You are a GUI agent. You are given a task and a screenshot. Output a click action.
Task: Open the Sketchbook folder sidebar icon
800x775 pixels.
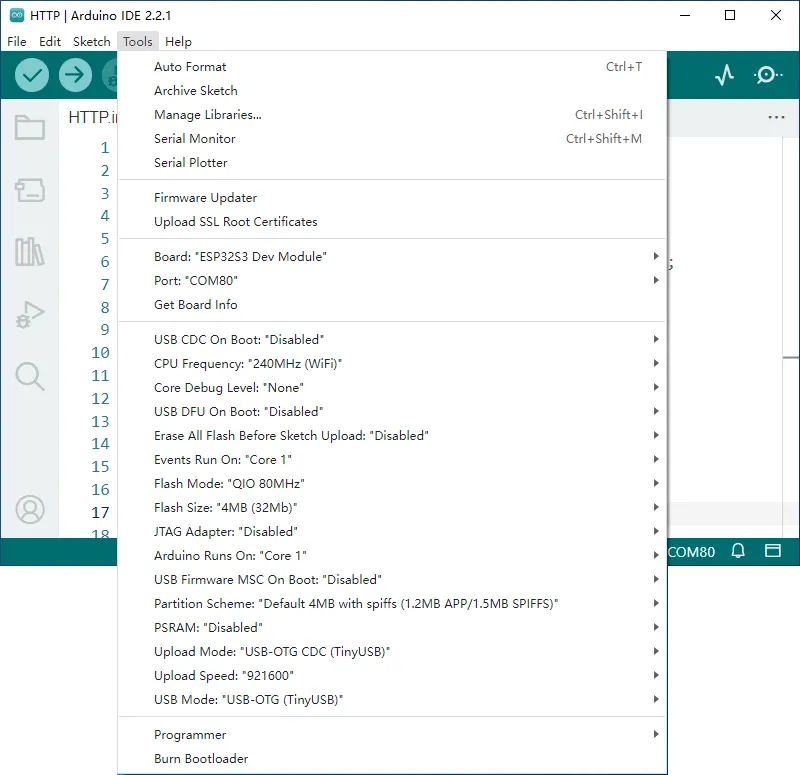point(30,128)
